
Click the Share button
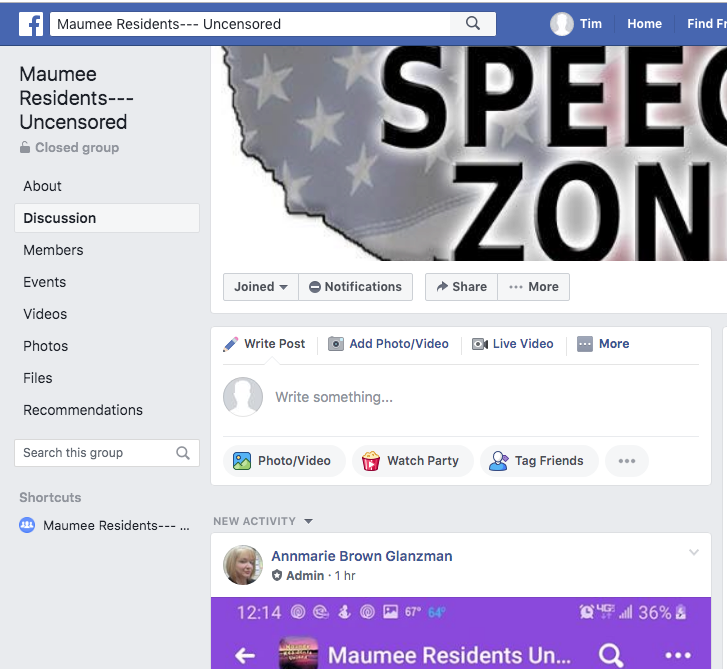tap(461, 287)
